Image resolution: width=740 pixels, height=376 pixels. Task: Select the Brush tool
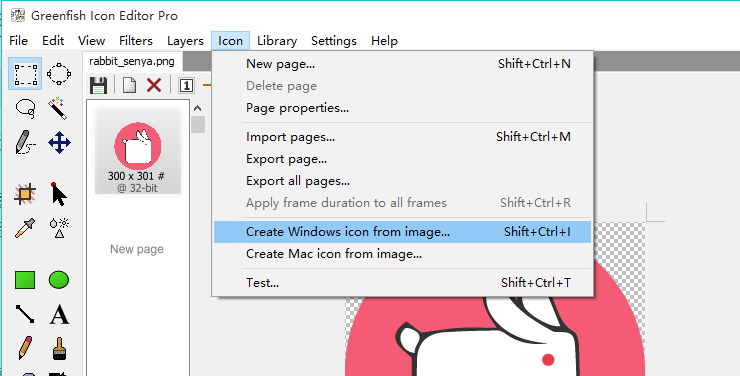[59, 348]
